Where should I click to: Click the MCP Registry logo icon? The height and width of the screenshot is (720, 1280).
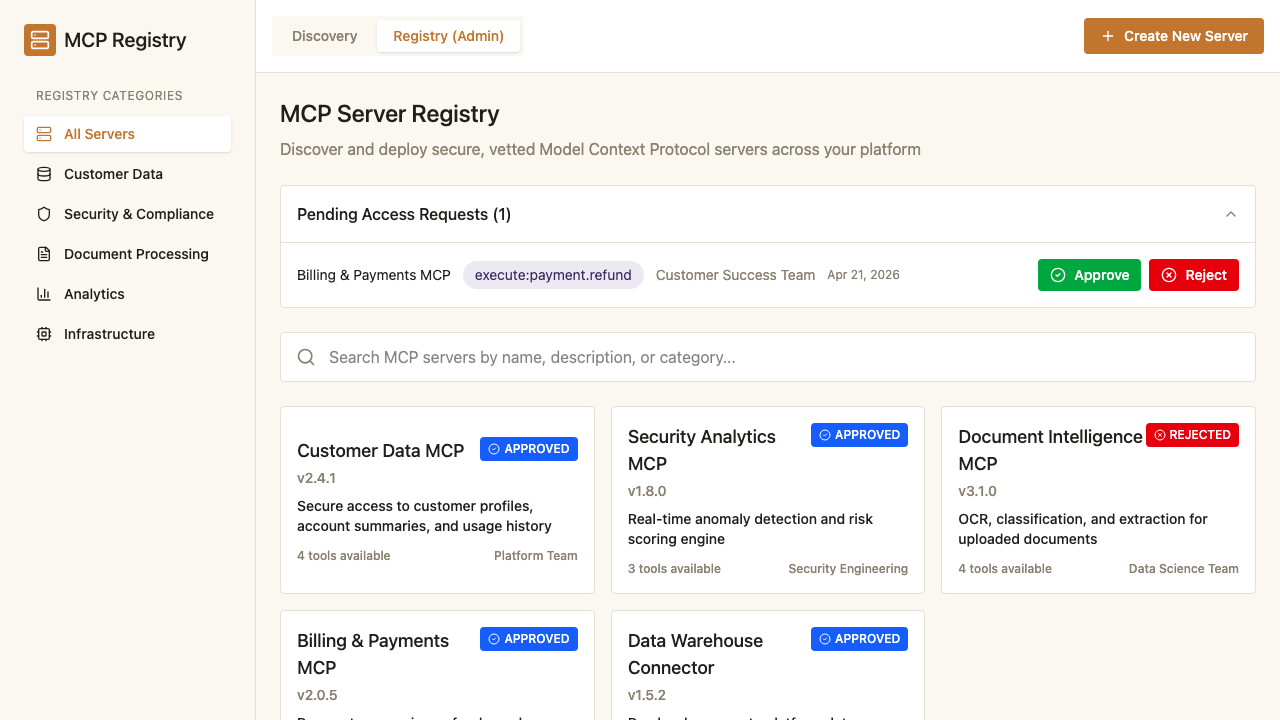pyautogui.click(x=40, y=40)
